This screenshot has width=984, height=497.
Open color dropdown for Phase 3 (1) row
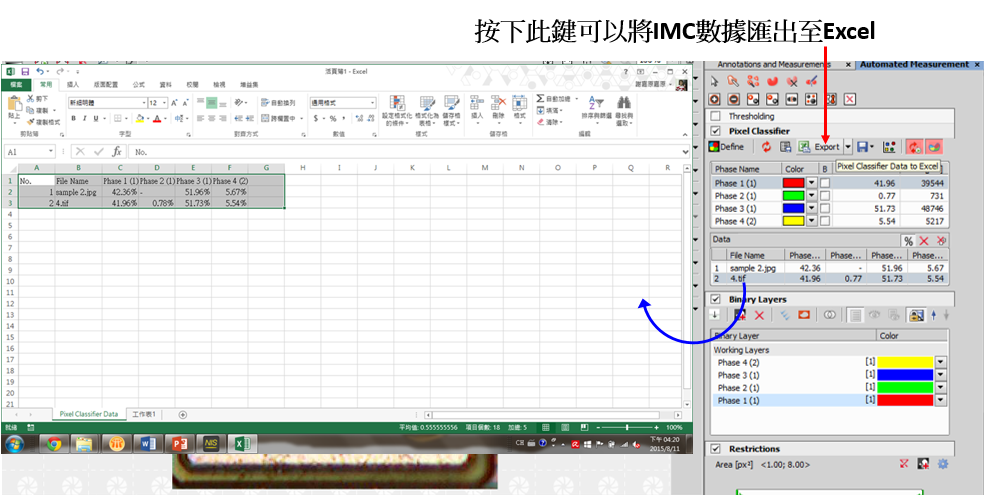(811, 208)
